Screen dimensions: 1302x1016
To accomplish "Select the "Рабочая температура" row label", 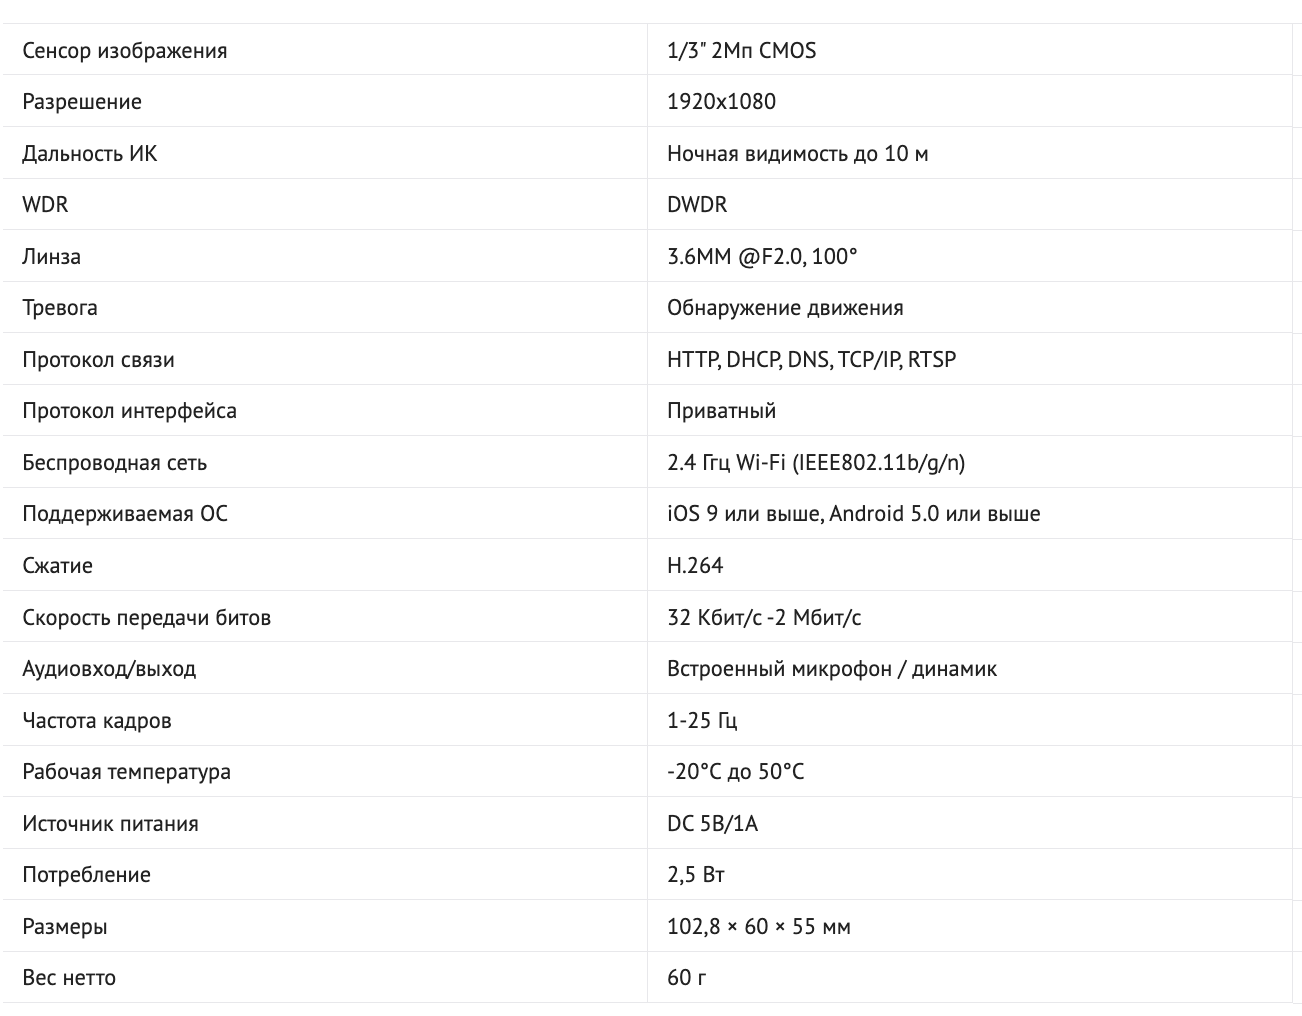I will coord(127,772).
